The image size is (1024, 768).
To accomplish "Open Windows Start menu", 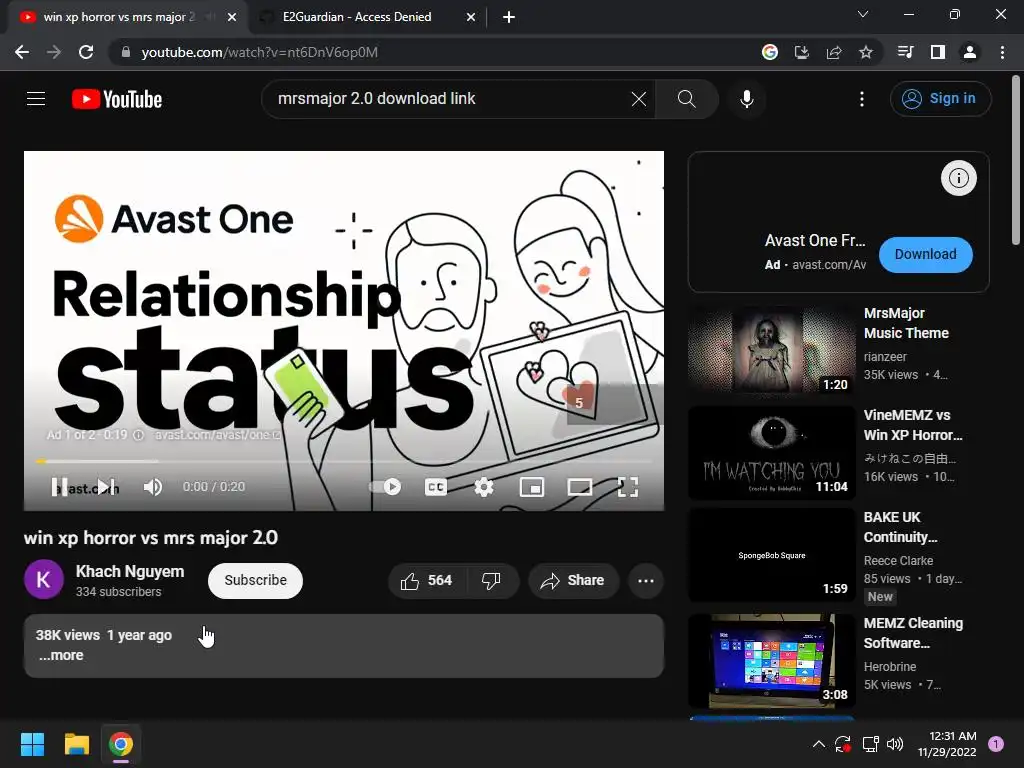I will tap(32, 744).
